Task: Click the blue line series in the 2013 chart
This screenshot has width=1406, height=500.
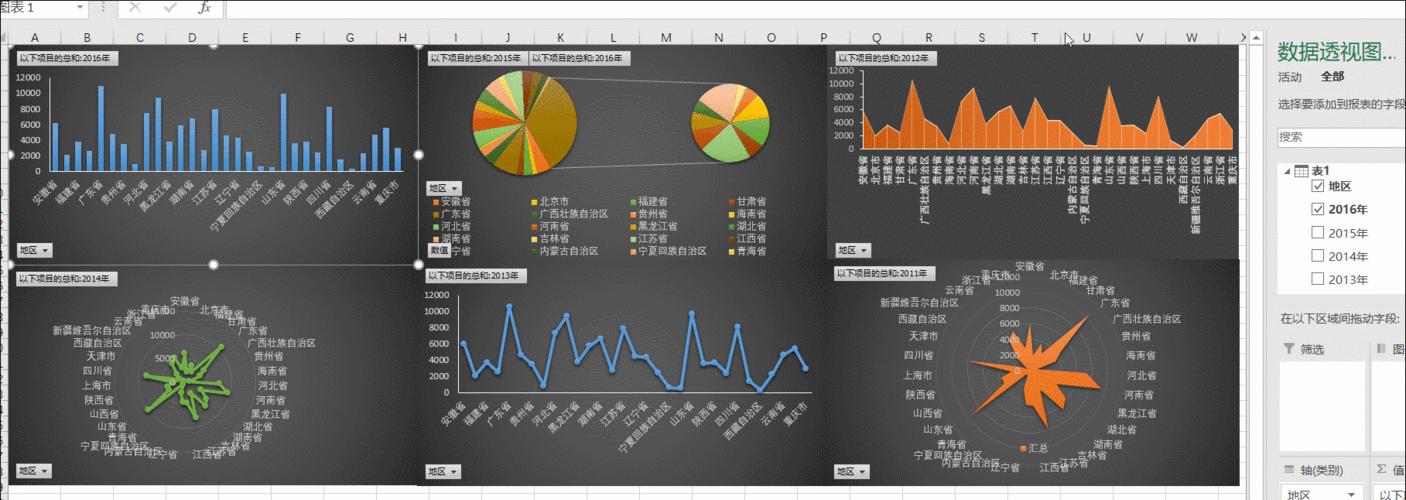Action: tap(633, 350)
